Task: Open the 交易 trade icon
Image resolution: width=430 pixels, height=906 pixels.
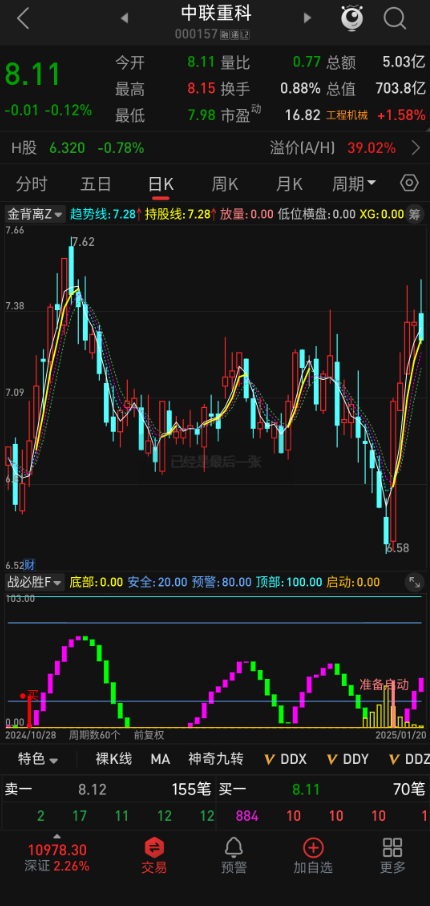Action: [154, 856]
